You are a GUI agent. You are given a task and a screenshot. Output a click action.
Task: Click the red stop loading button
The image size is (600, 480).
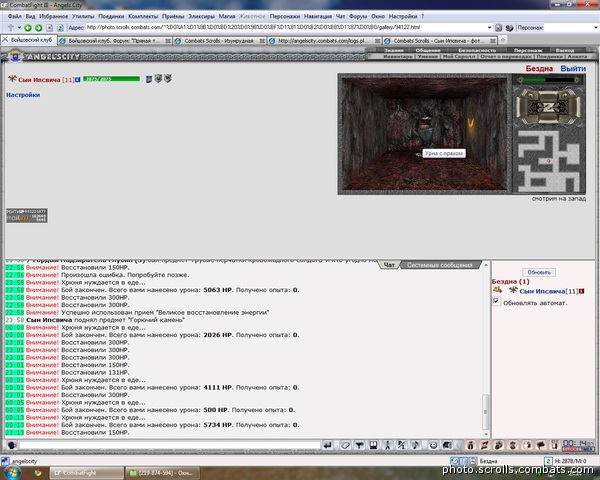coord(49,28)
